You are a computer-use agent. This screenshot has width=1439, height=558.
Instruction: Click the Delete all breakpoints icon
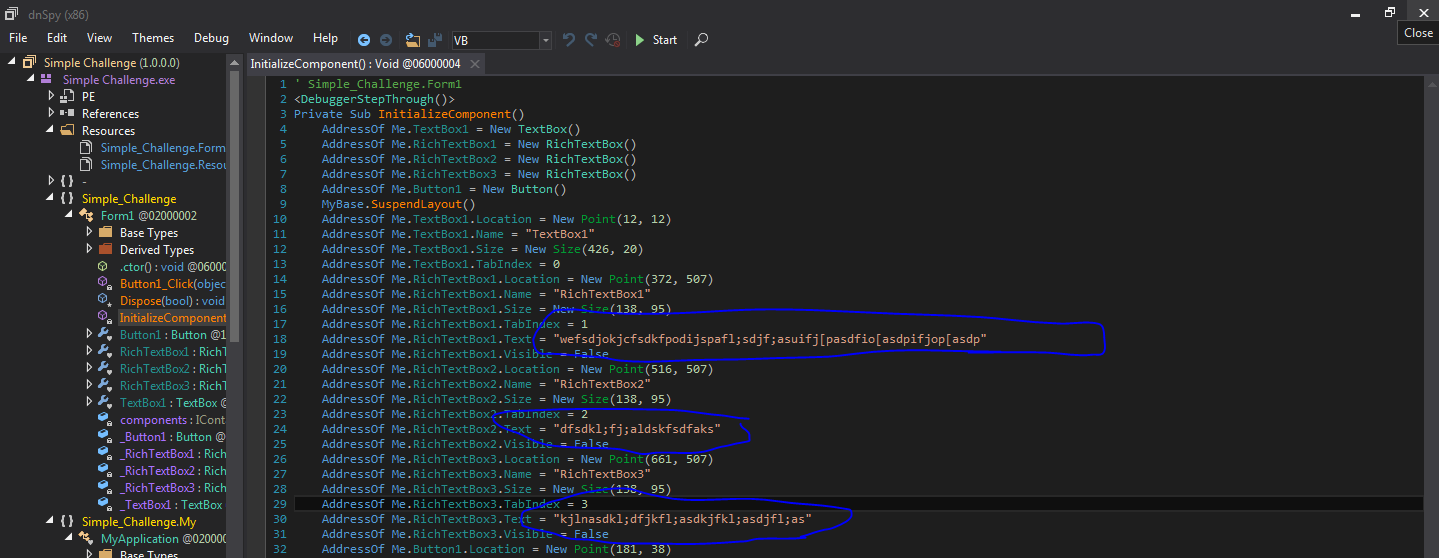click(x=613, y=40)
